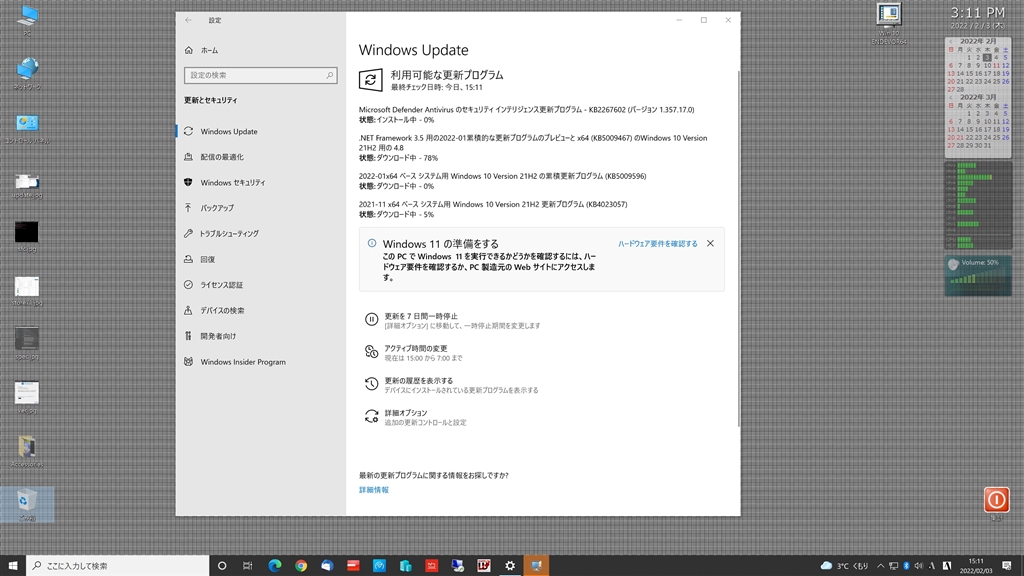Viewport: 1024px width, 576px height.
Task: Click the back arrow in Settings title bar
Action: 188,20
